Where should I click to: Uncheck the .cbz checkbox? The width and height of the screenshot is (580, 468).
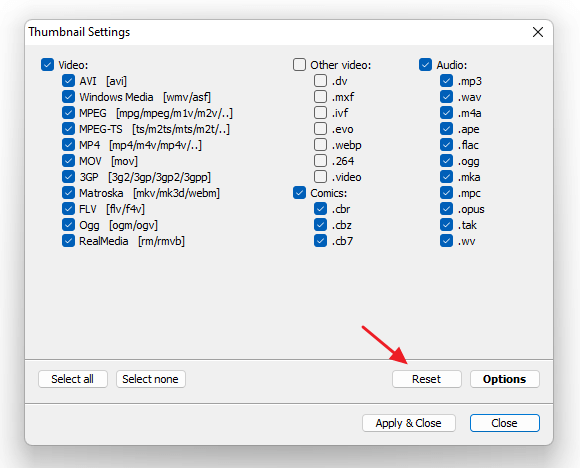click(x=320, y=225)
